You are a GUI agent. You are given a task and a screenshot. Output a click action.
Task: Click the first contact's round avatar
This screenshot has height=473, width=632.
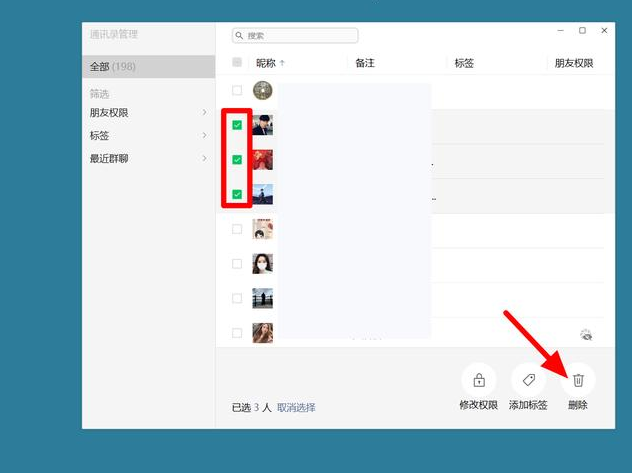pyautogui.click(x=262, y=91)
